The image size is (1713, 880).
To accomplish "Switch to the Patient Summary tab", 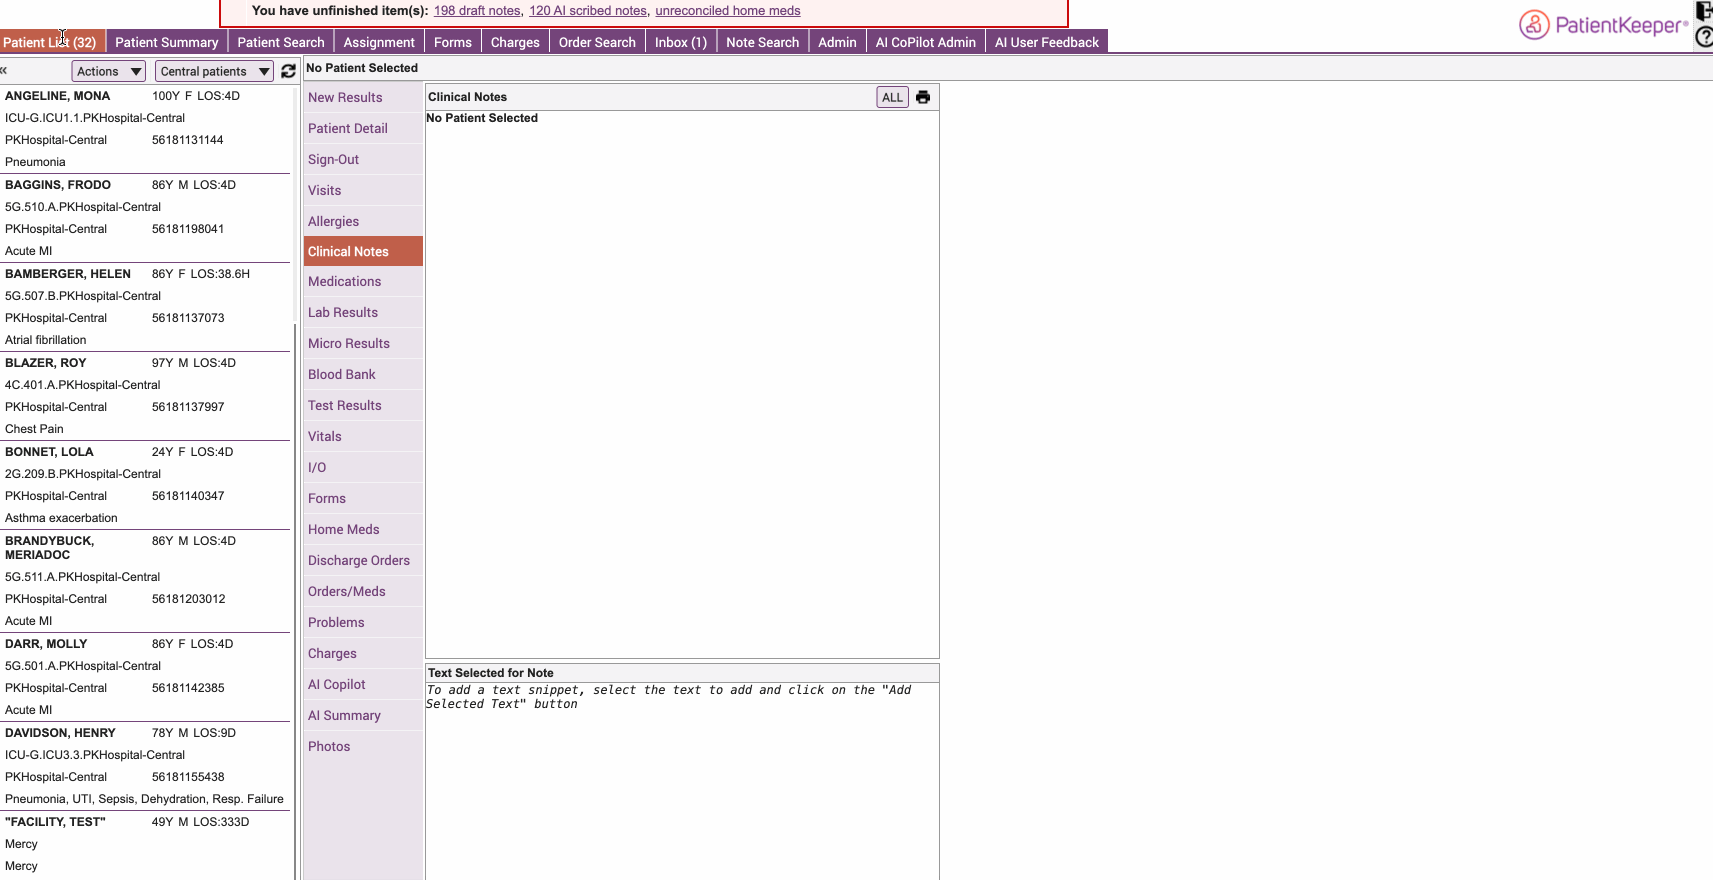I will 166,42.
